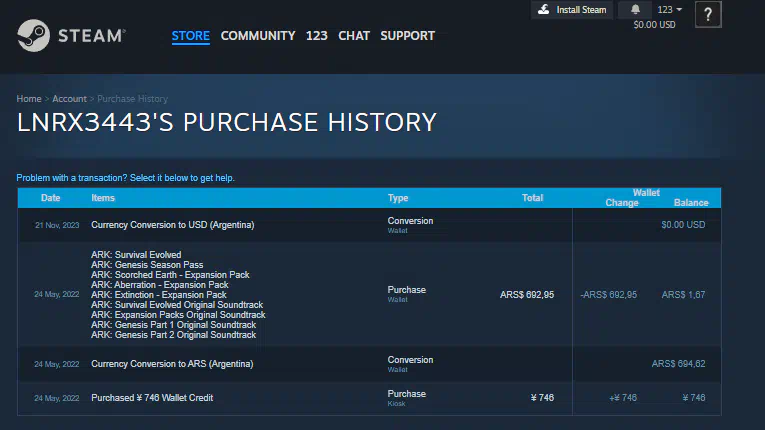This screenshot has width=765, height=430.
Task: Open notifications bell icon
Action: pyautogui.click(x=635, y=9)
